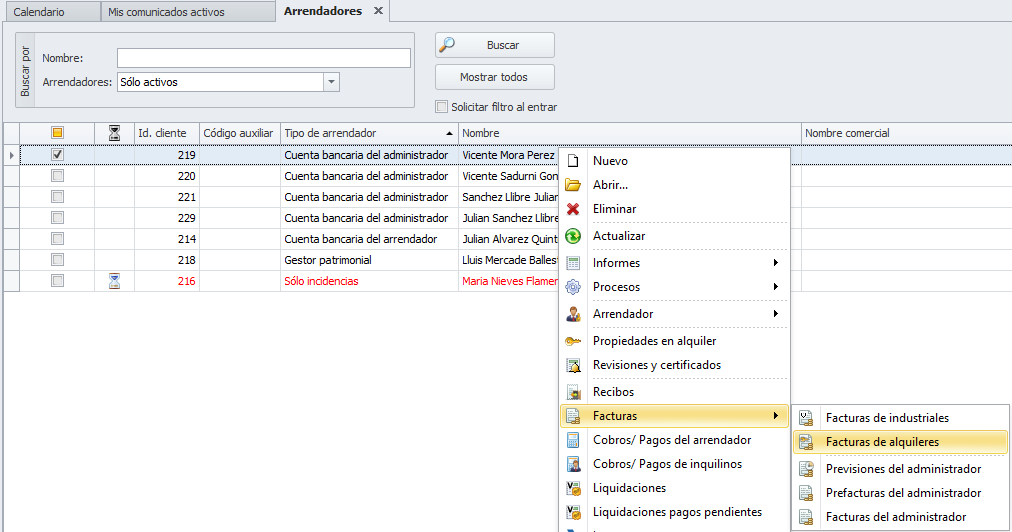1012x532 pixels.
Task: Sort by Tipo de arrendador arrow
Action: (449, 134)
